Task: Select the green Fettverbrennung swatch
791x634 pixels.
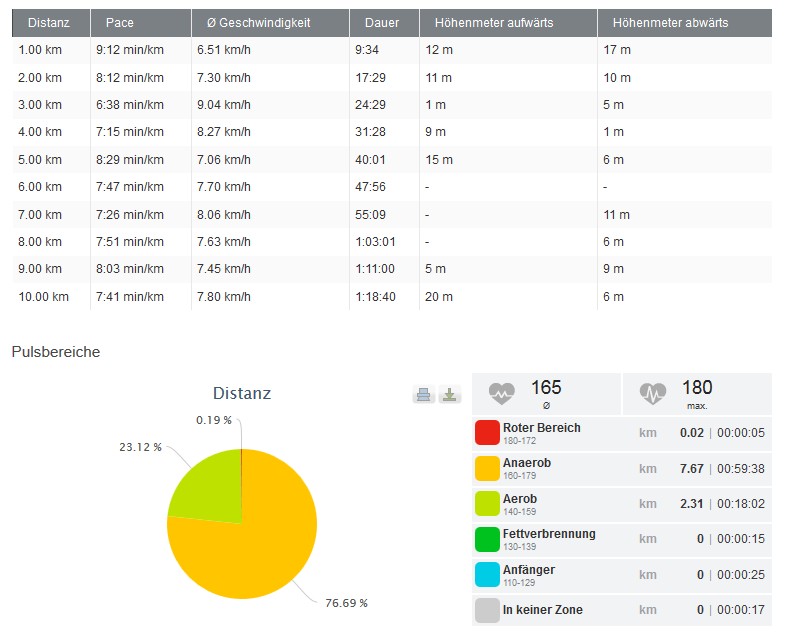Action: [487, 540]
